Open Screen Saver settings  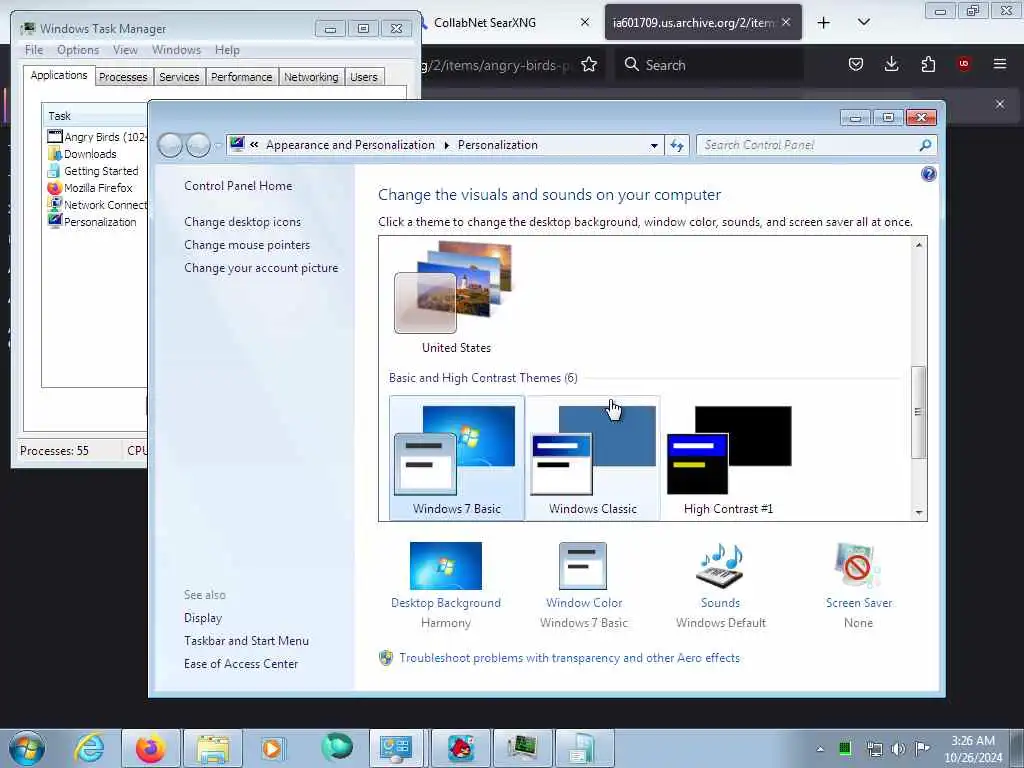click(858, 584)
